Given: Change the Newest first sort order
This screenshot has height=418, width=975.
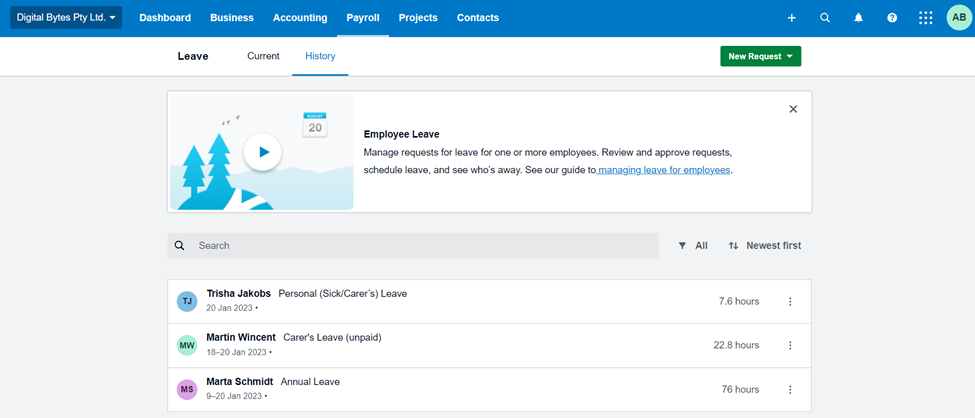Looking at the screenshot, I should click(765, 246).
